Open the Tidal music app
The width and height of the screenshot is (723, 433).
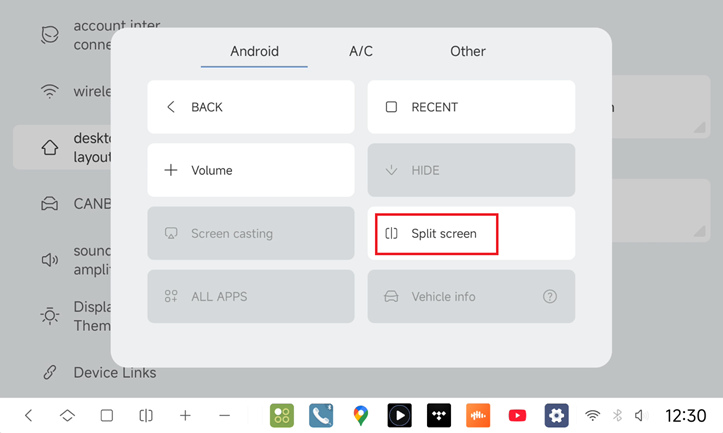coord(439,415)
